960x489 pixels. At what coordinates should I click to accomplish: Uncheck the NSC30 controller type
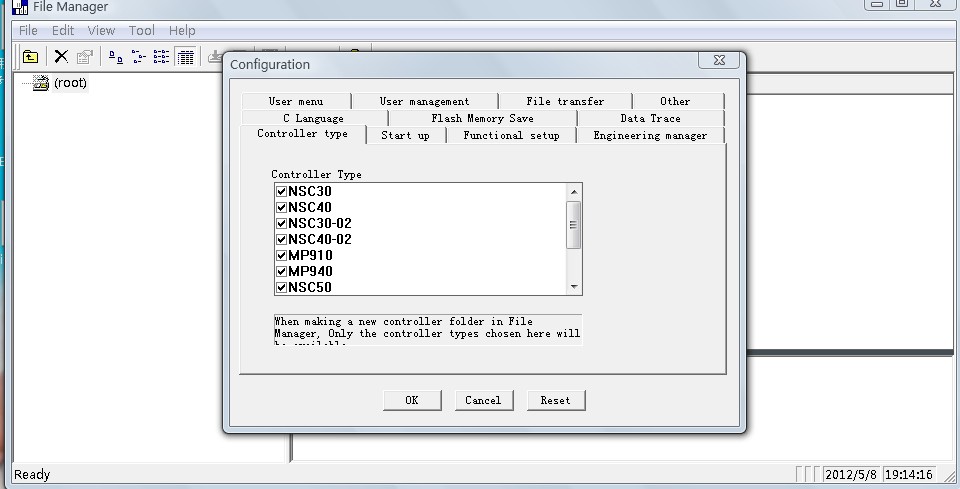click(281, 191)
